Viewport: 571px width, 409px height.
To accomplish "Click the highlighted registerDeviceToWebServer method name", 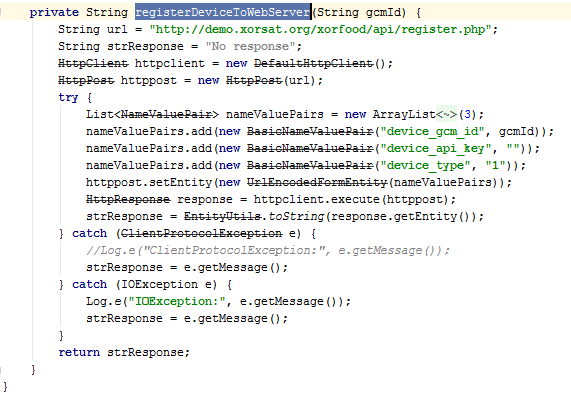I will point(223,12).
